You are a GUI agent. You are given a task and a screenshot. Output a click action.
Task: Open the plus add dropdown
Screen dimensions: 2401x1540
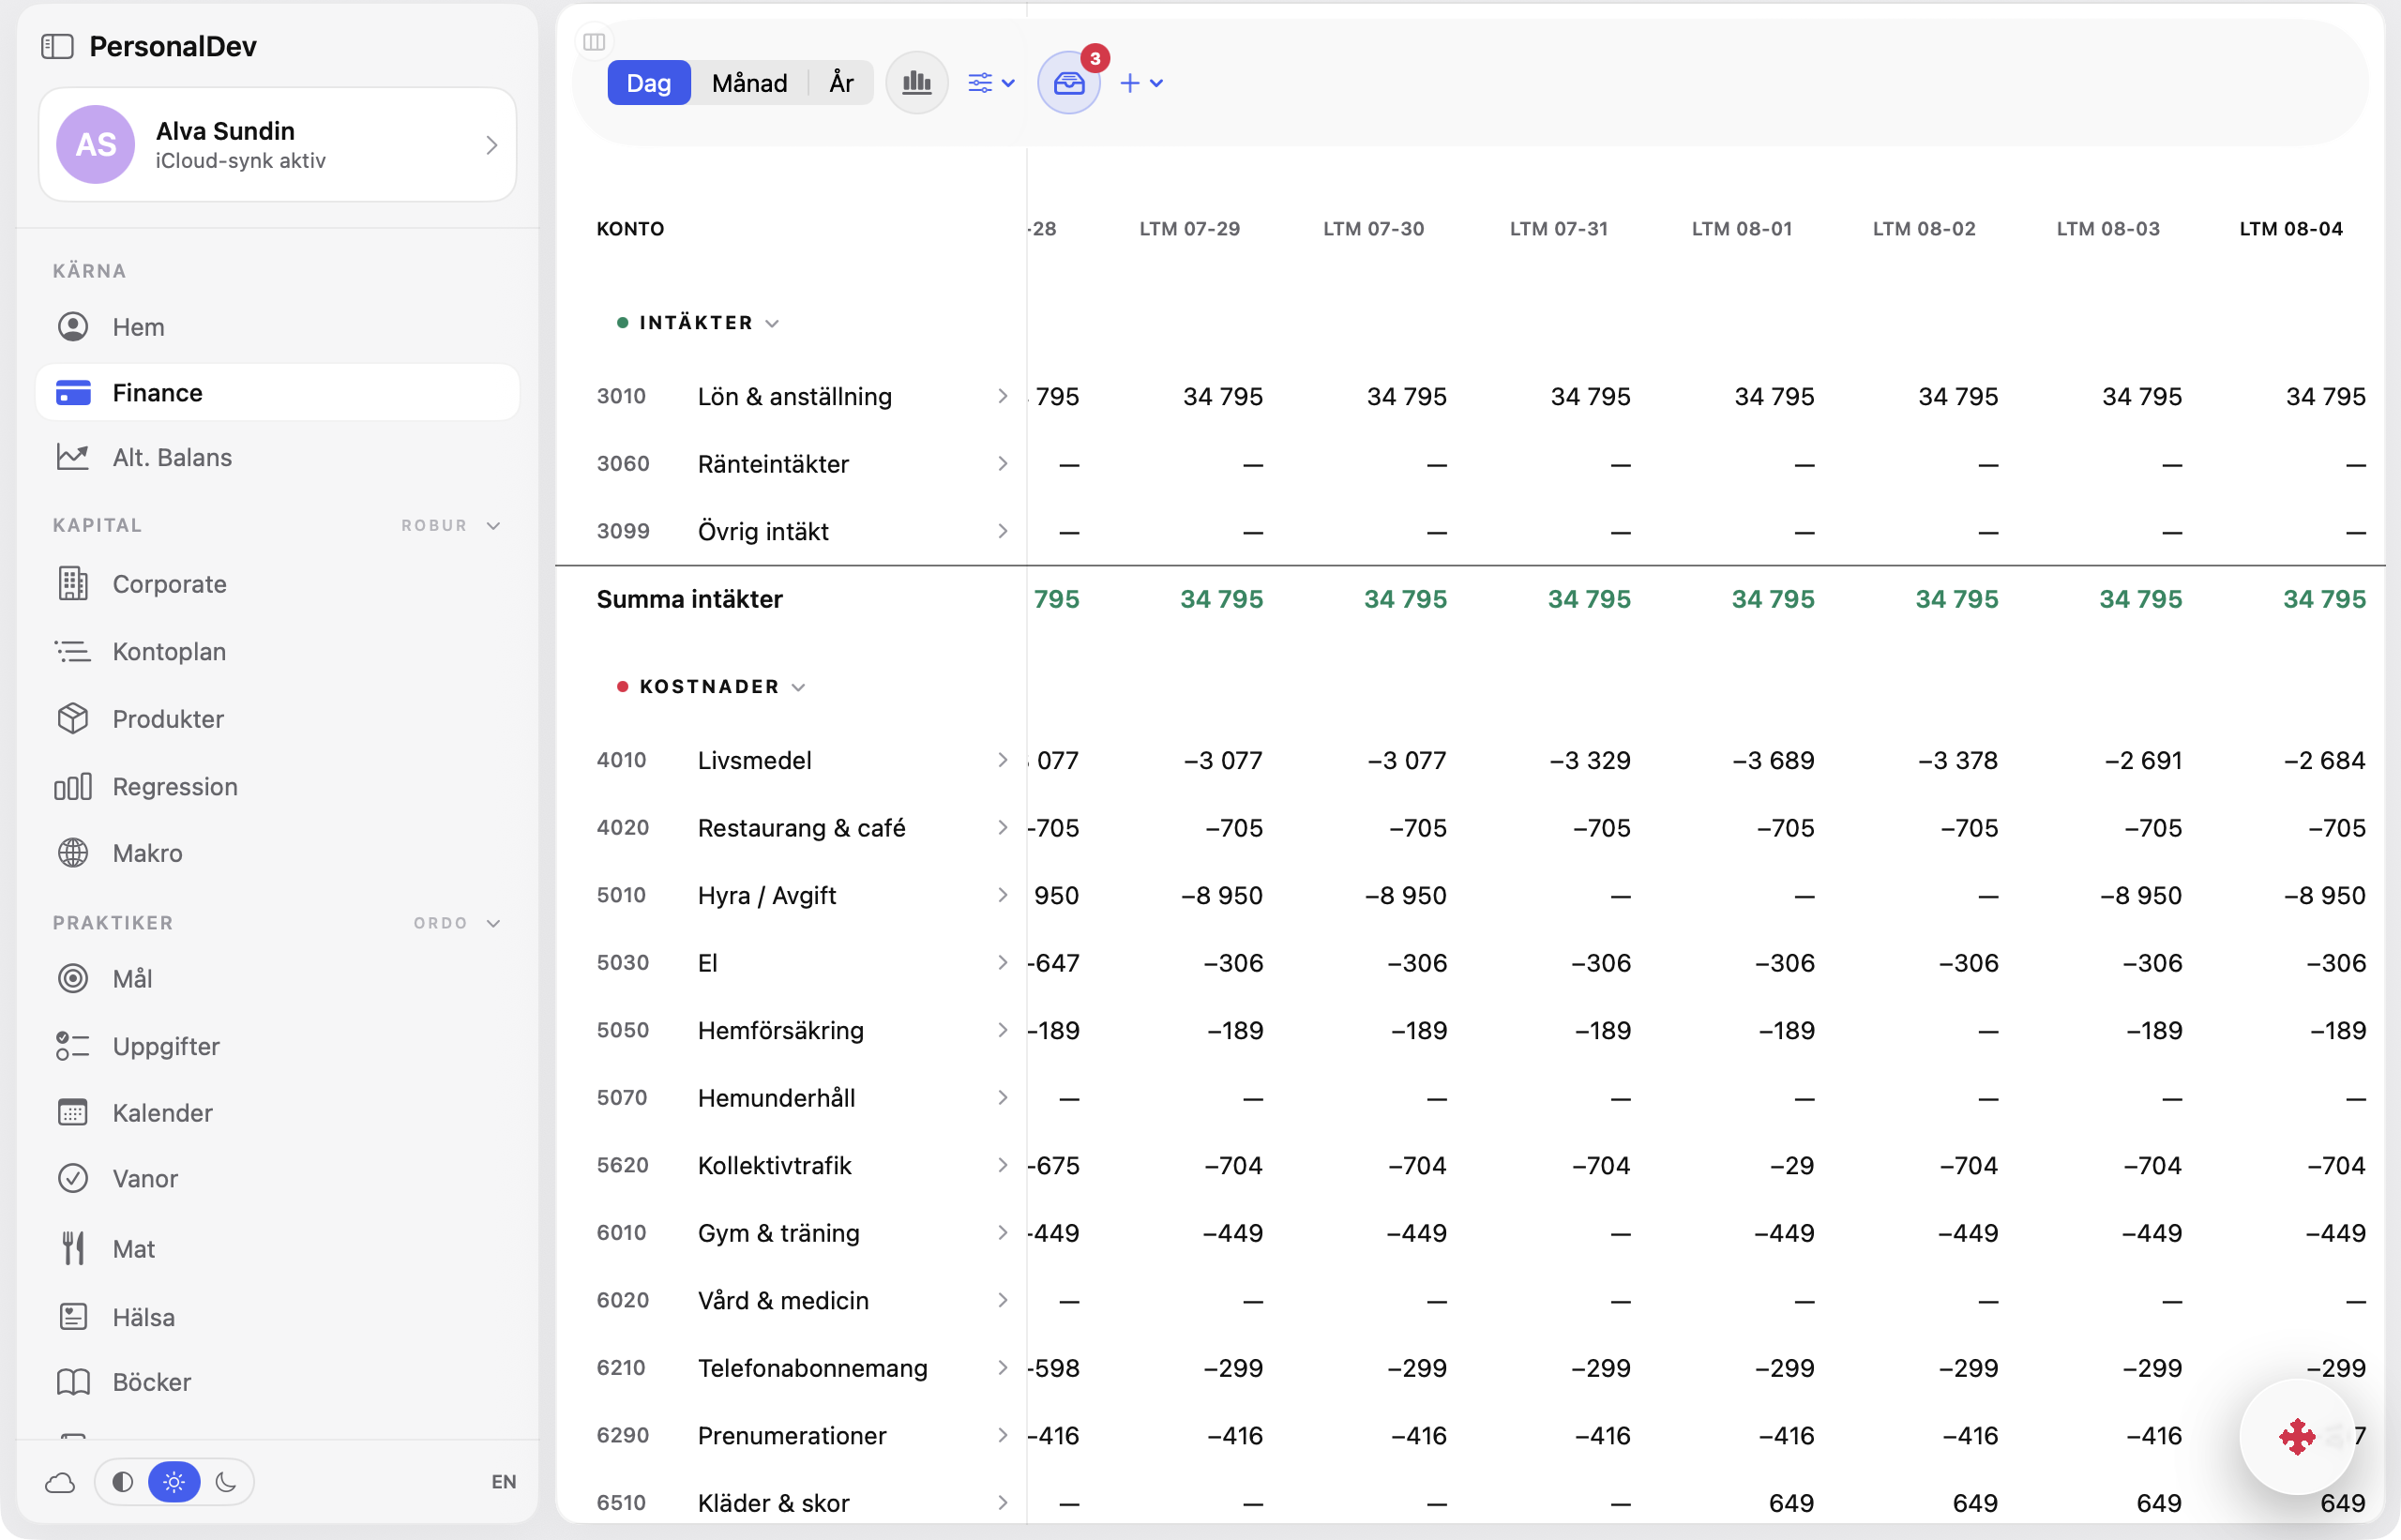coord(1141,83)
